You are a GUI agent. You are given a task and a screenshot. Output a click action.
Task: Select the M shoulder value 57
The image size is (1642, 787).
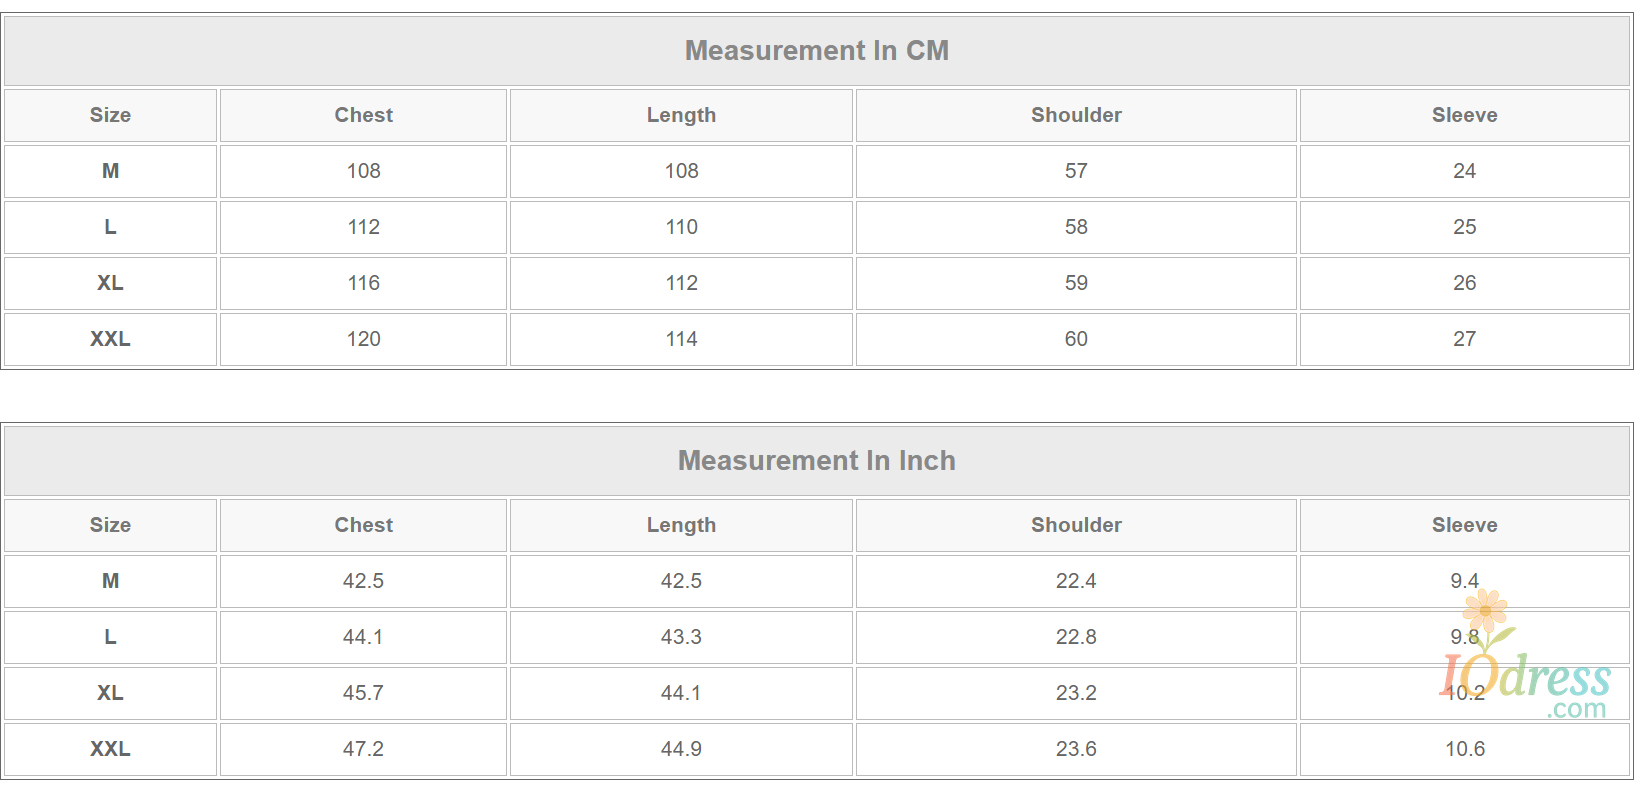(x=1076, y=171)
